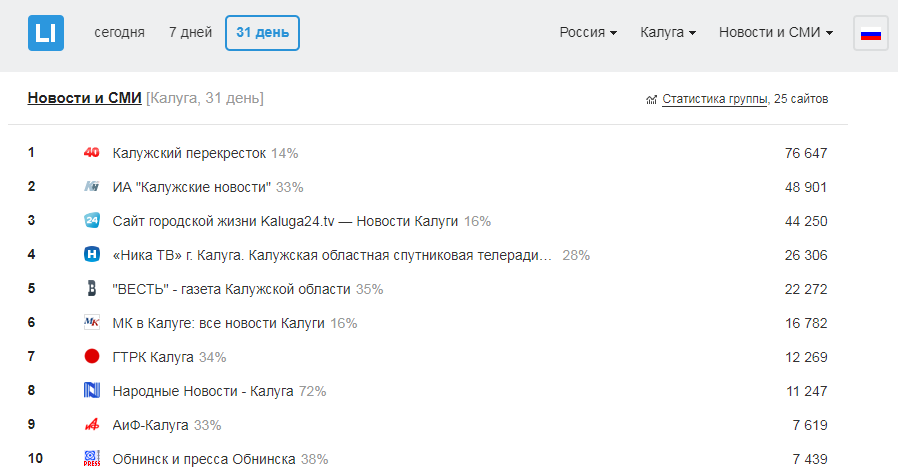Open ИА "Калужские новости" site link
898x476 pixels.
click(x=192, y=187)
